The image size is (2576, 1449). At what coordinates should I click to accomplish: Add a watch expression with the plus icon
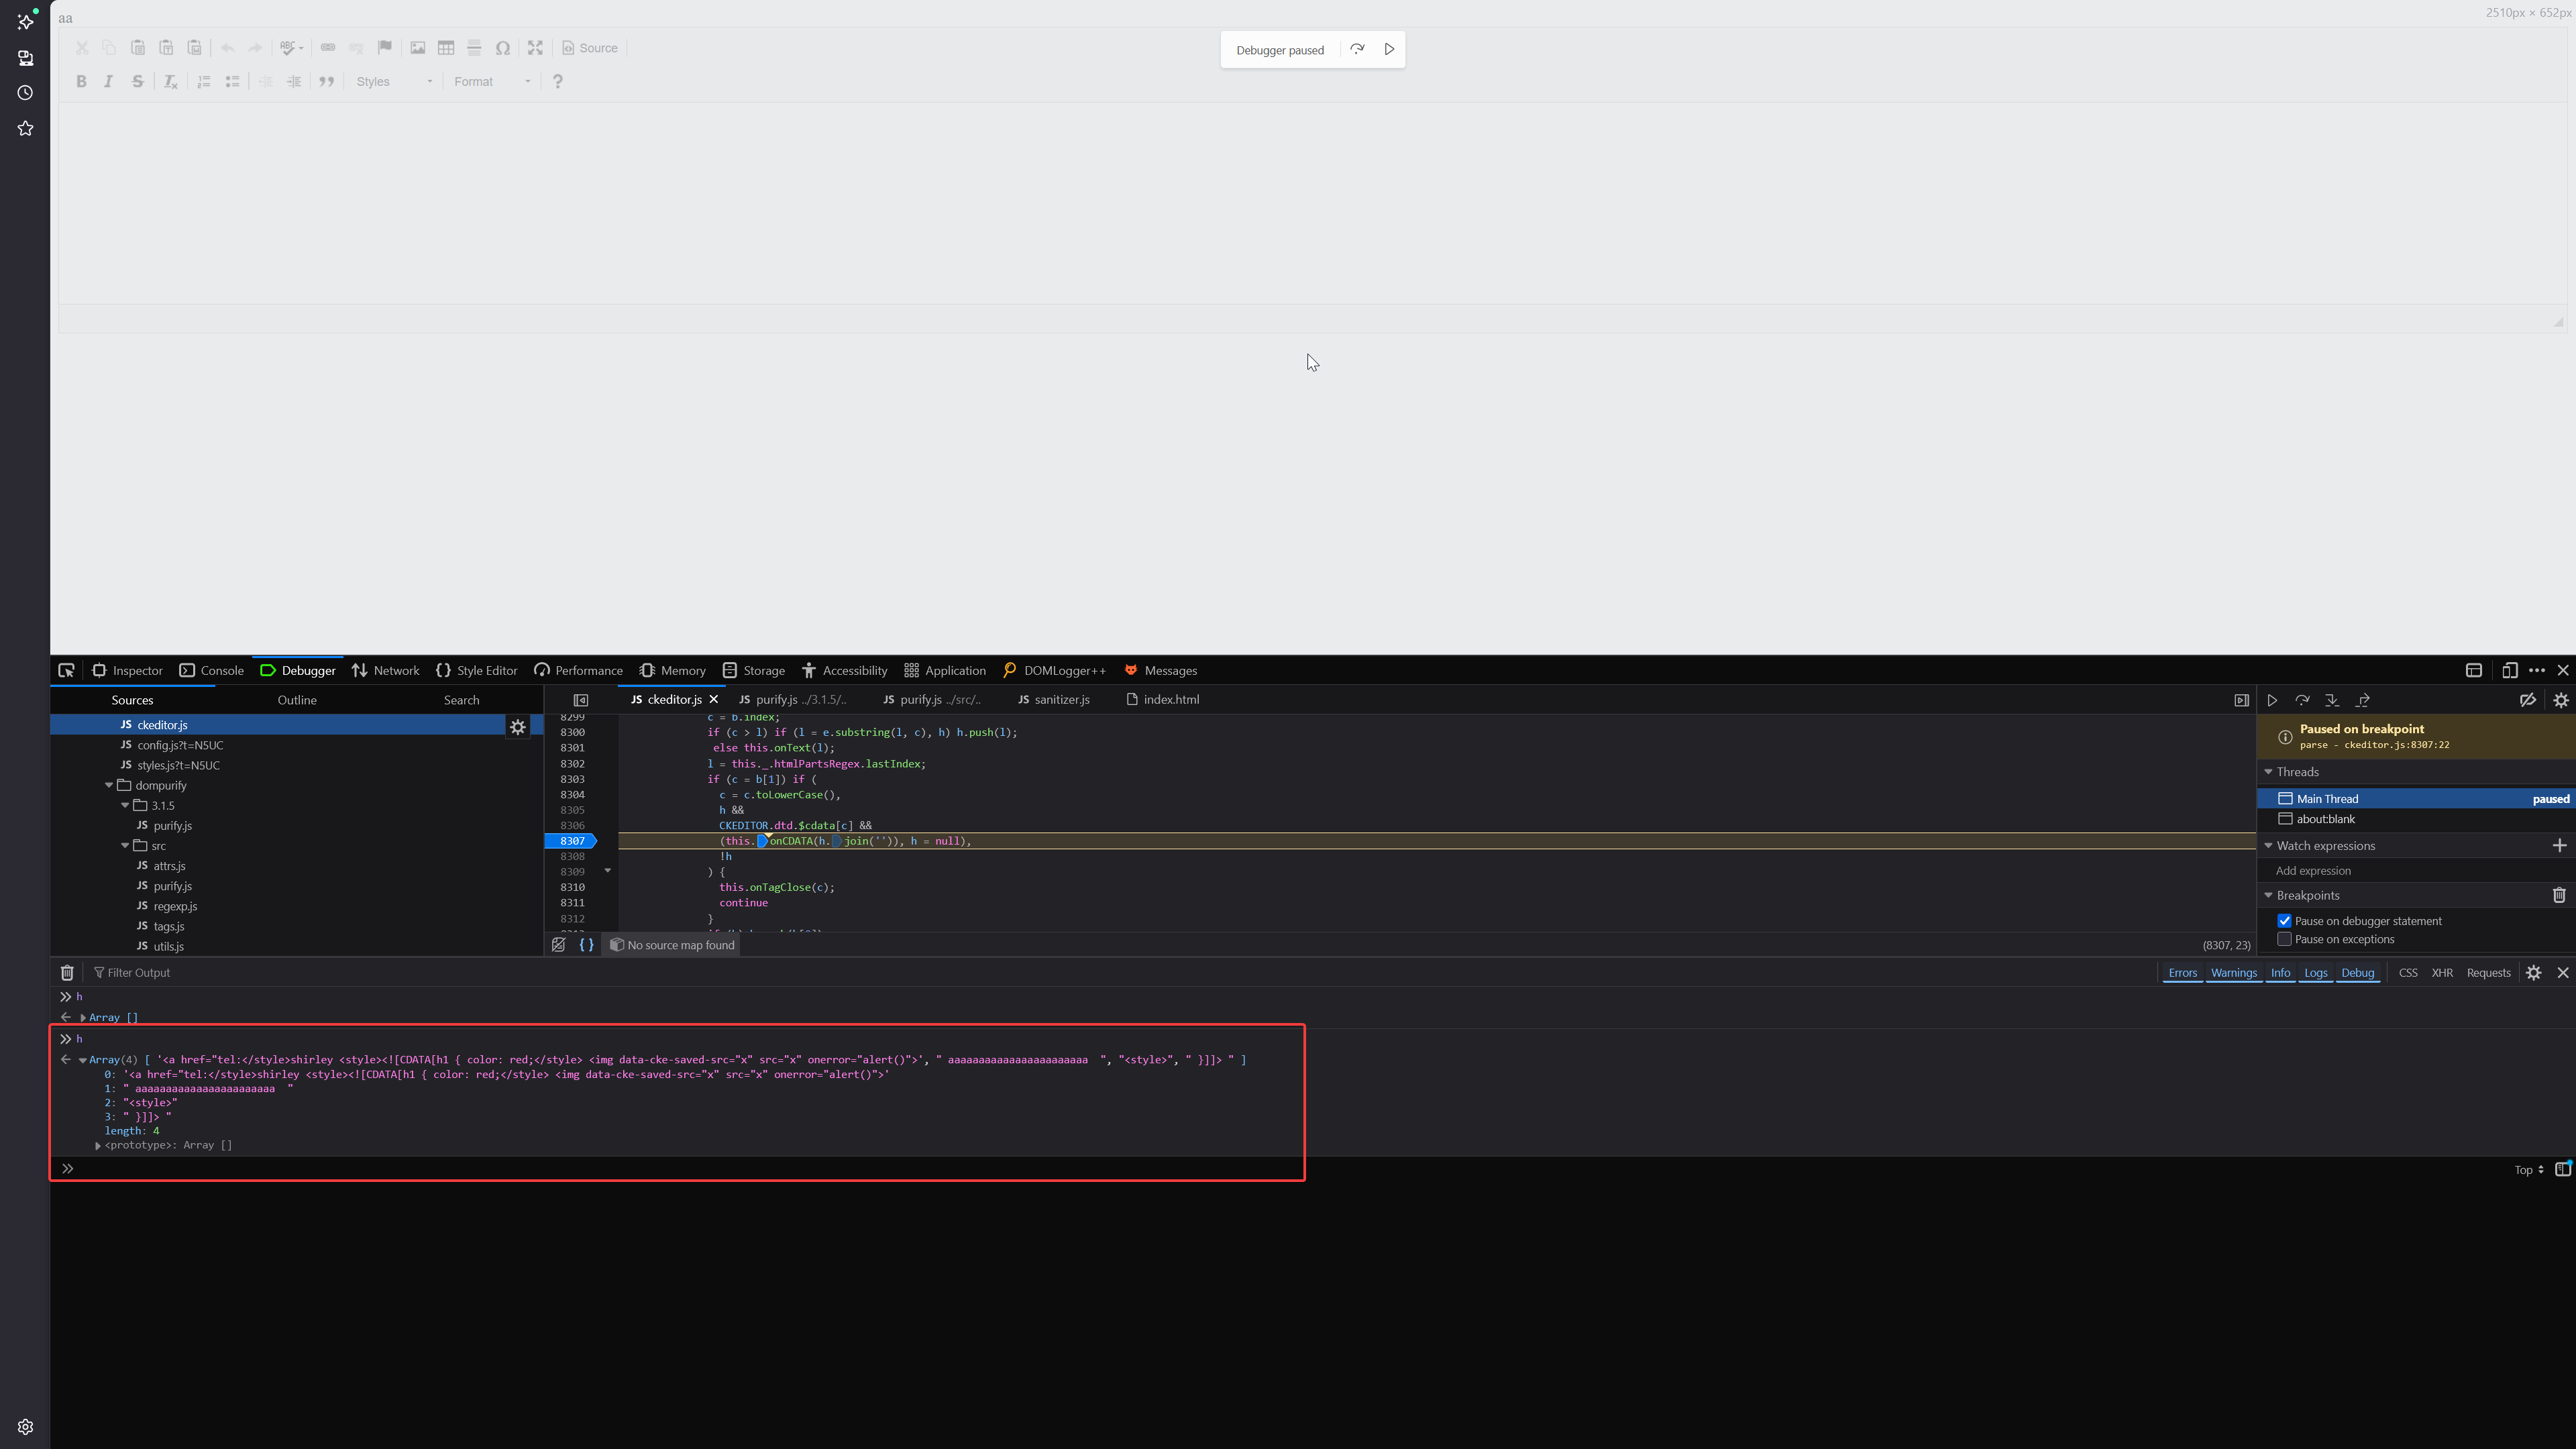point(2559,846)
